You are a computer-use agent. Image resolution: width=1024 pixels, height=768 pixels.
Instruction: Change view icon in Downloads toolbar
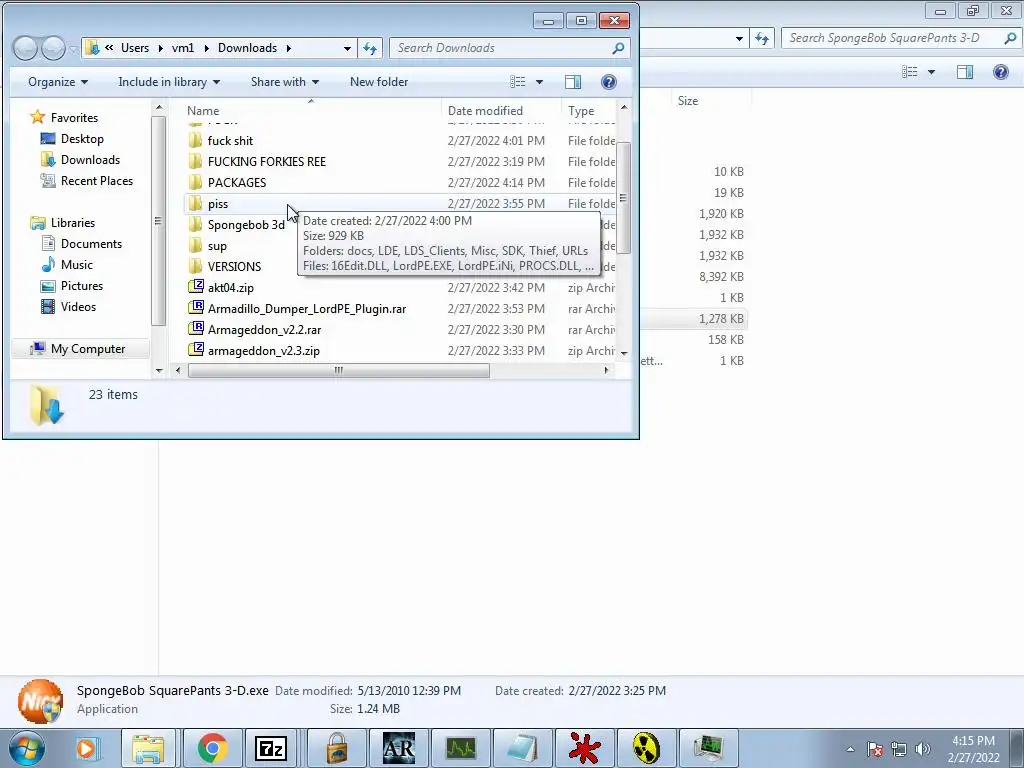click(518, 82)
